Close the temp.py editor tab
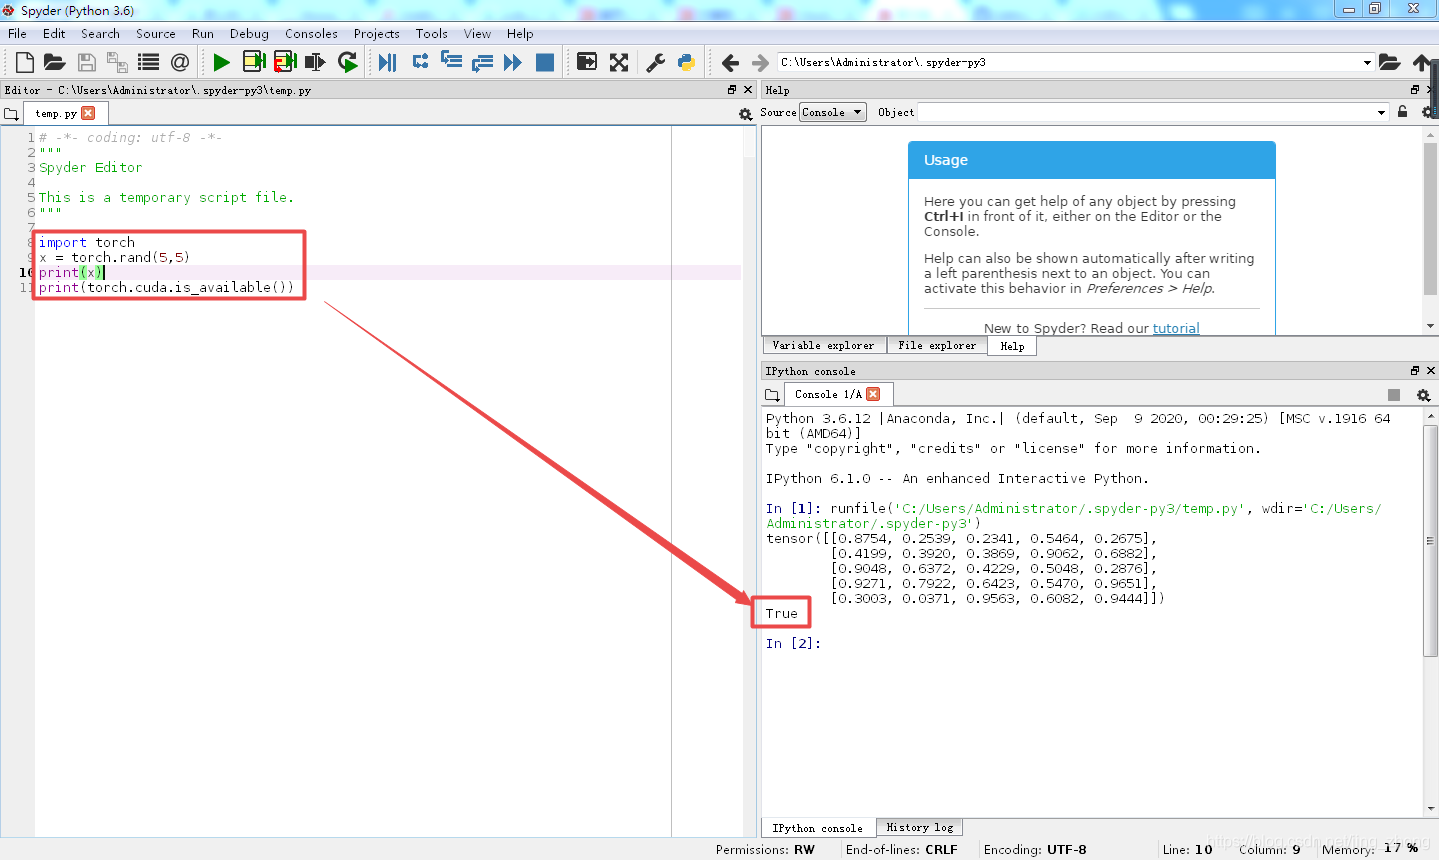 [88, 113]
